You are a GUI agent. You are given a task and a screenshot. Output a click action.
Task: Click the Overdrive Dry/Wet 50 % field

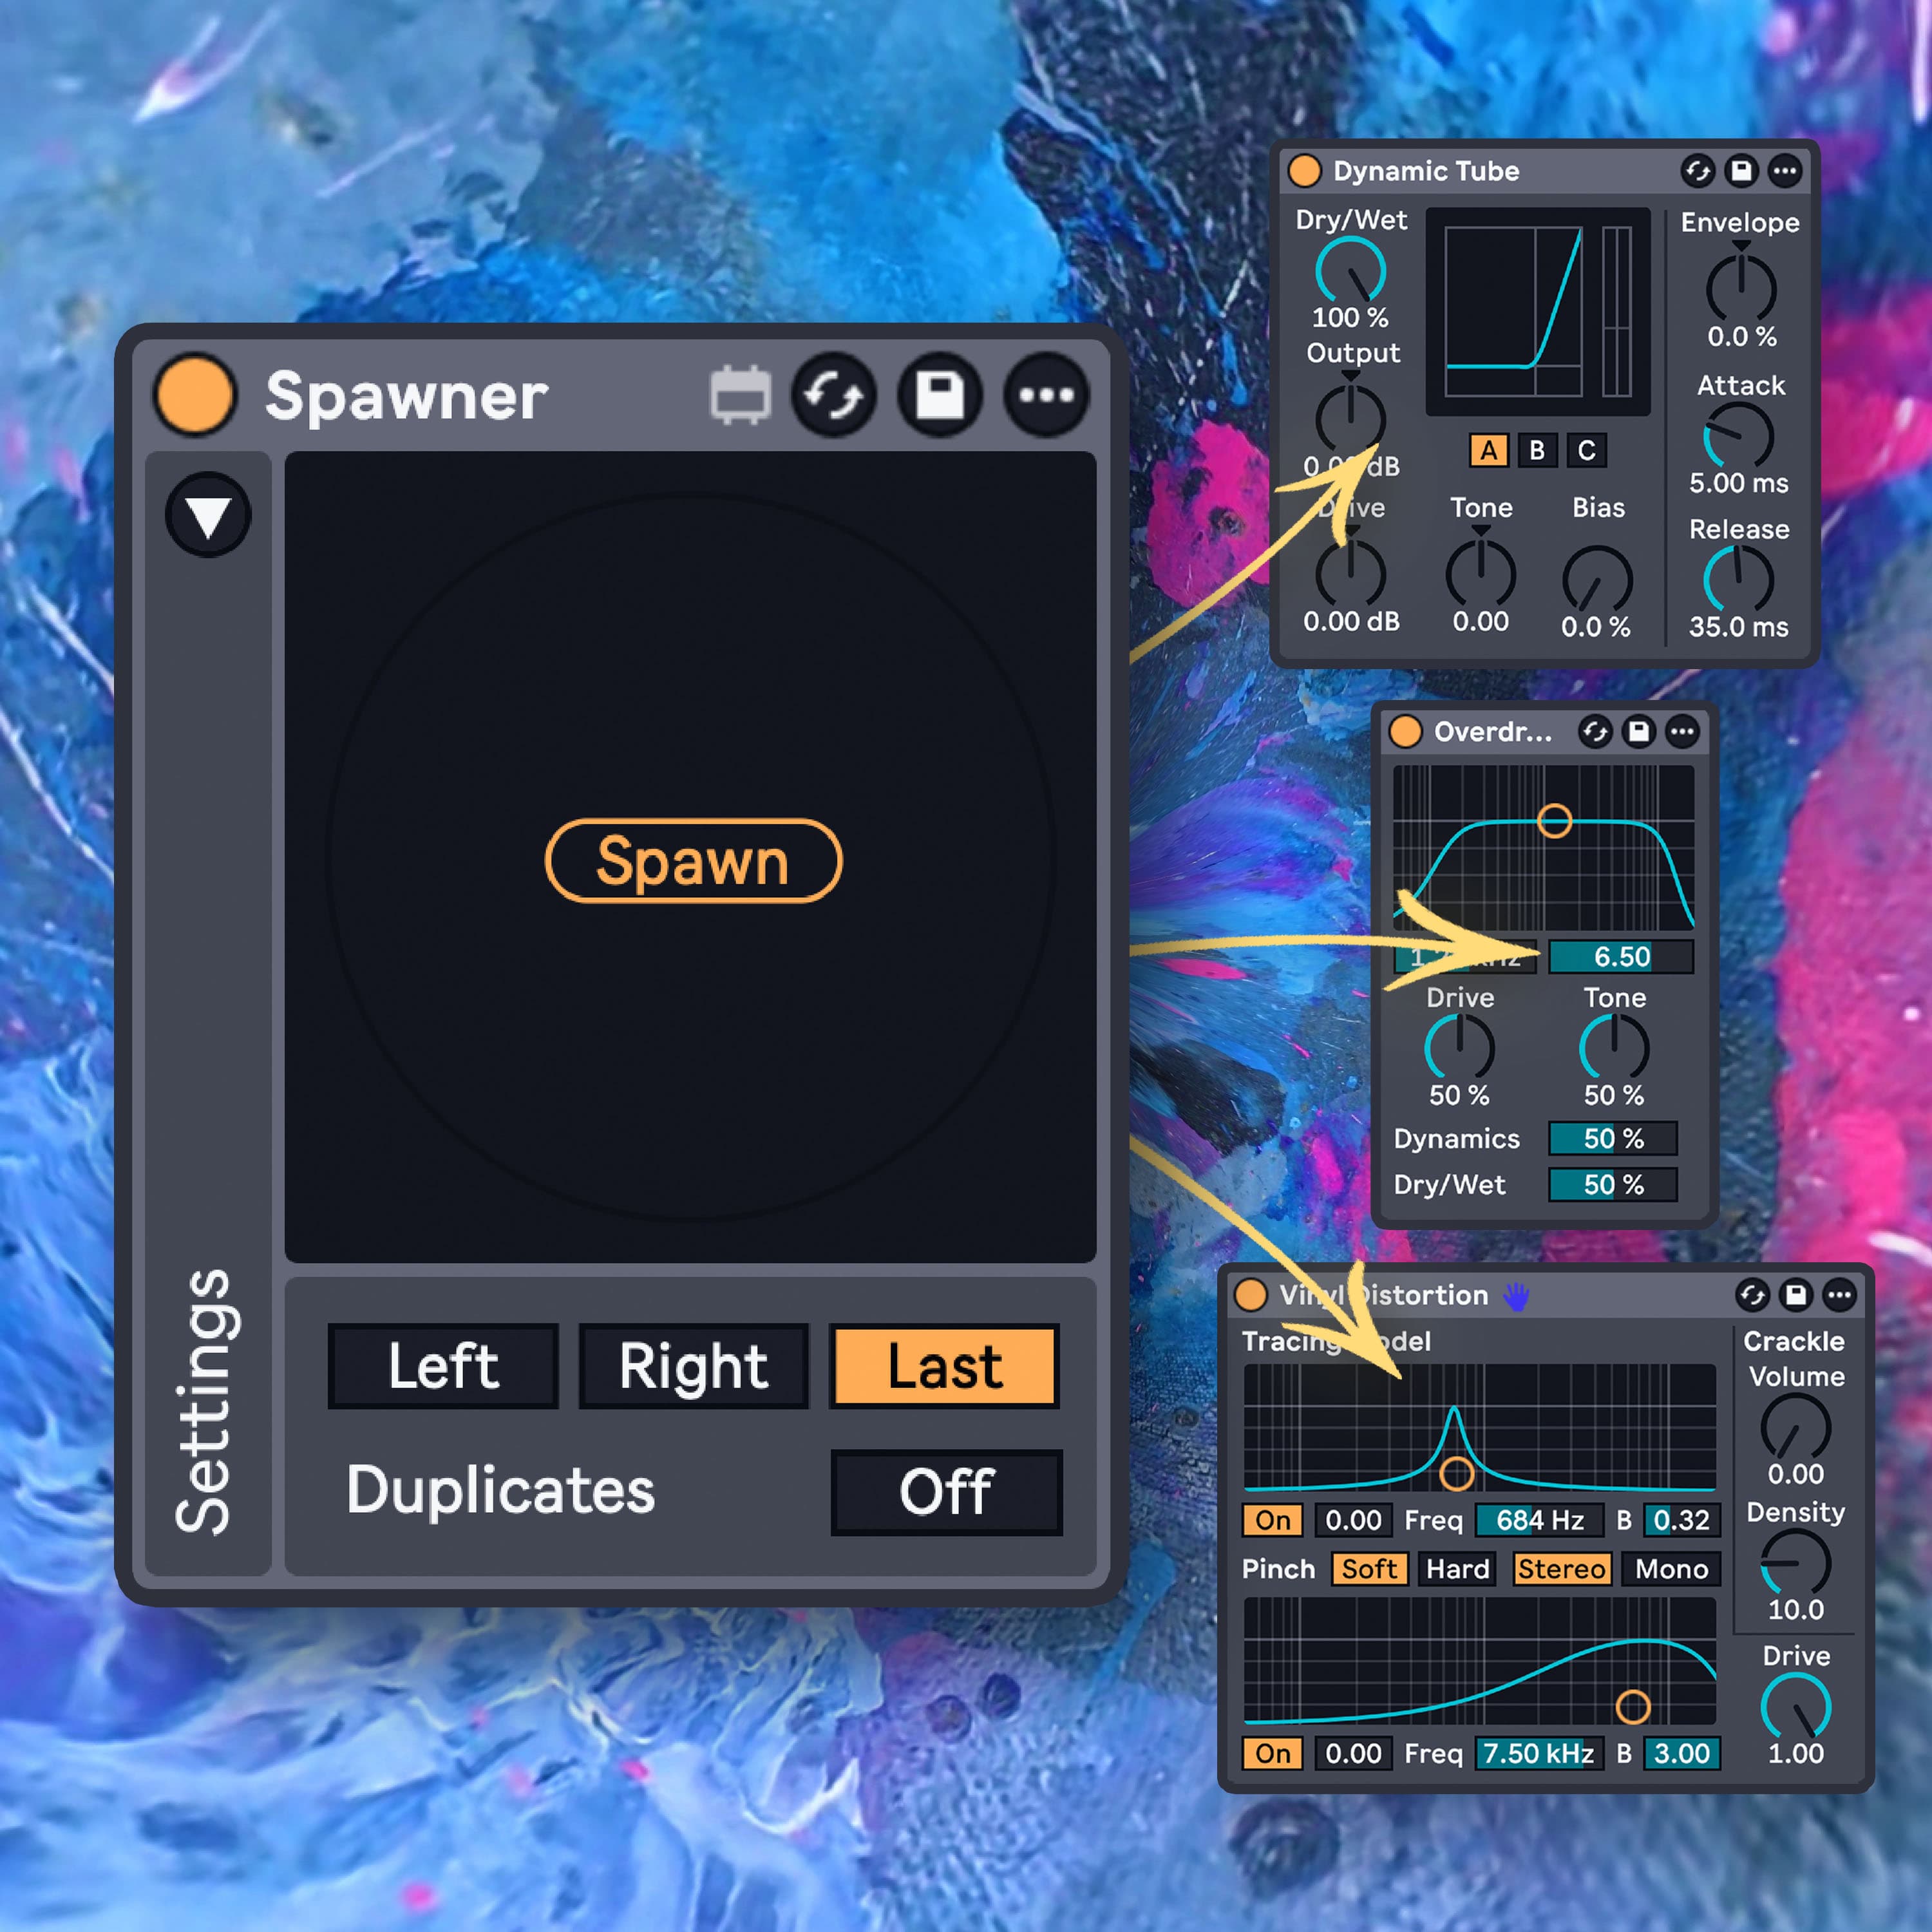1613,1185
